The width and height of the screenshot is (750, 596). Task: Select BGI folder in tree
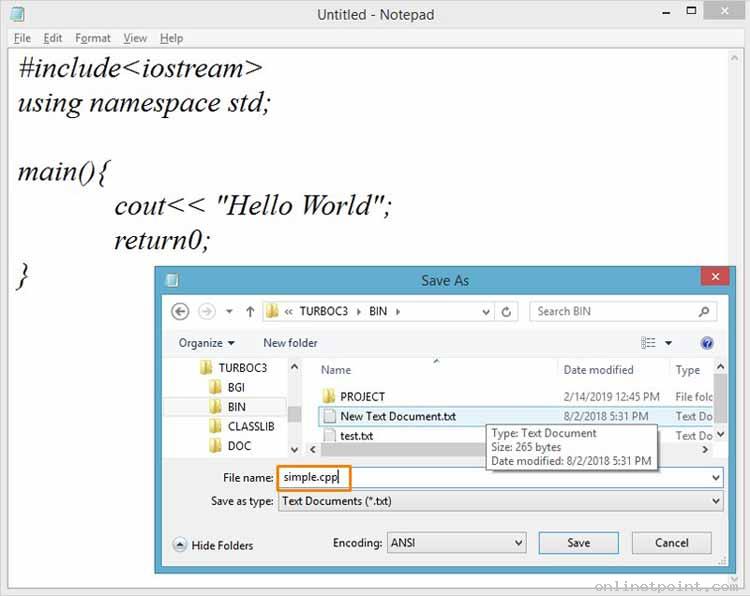(227, 387)
